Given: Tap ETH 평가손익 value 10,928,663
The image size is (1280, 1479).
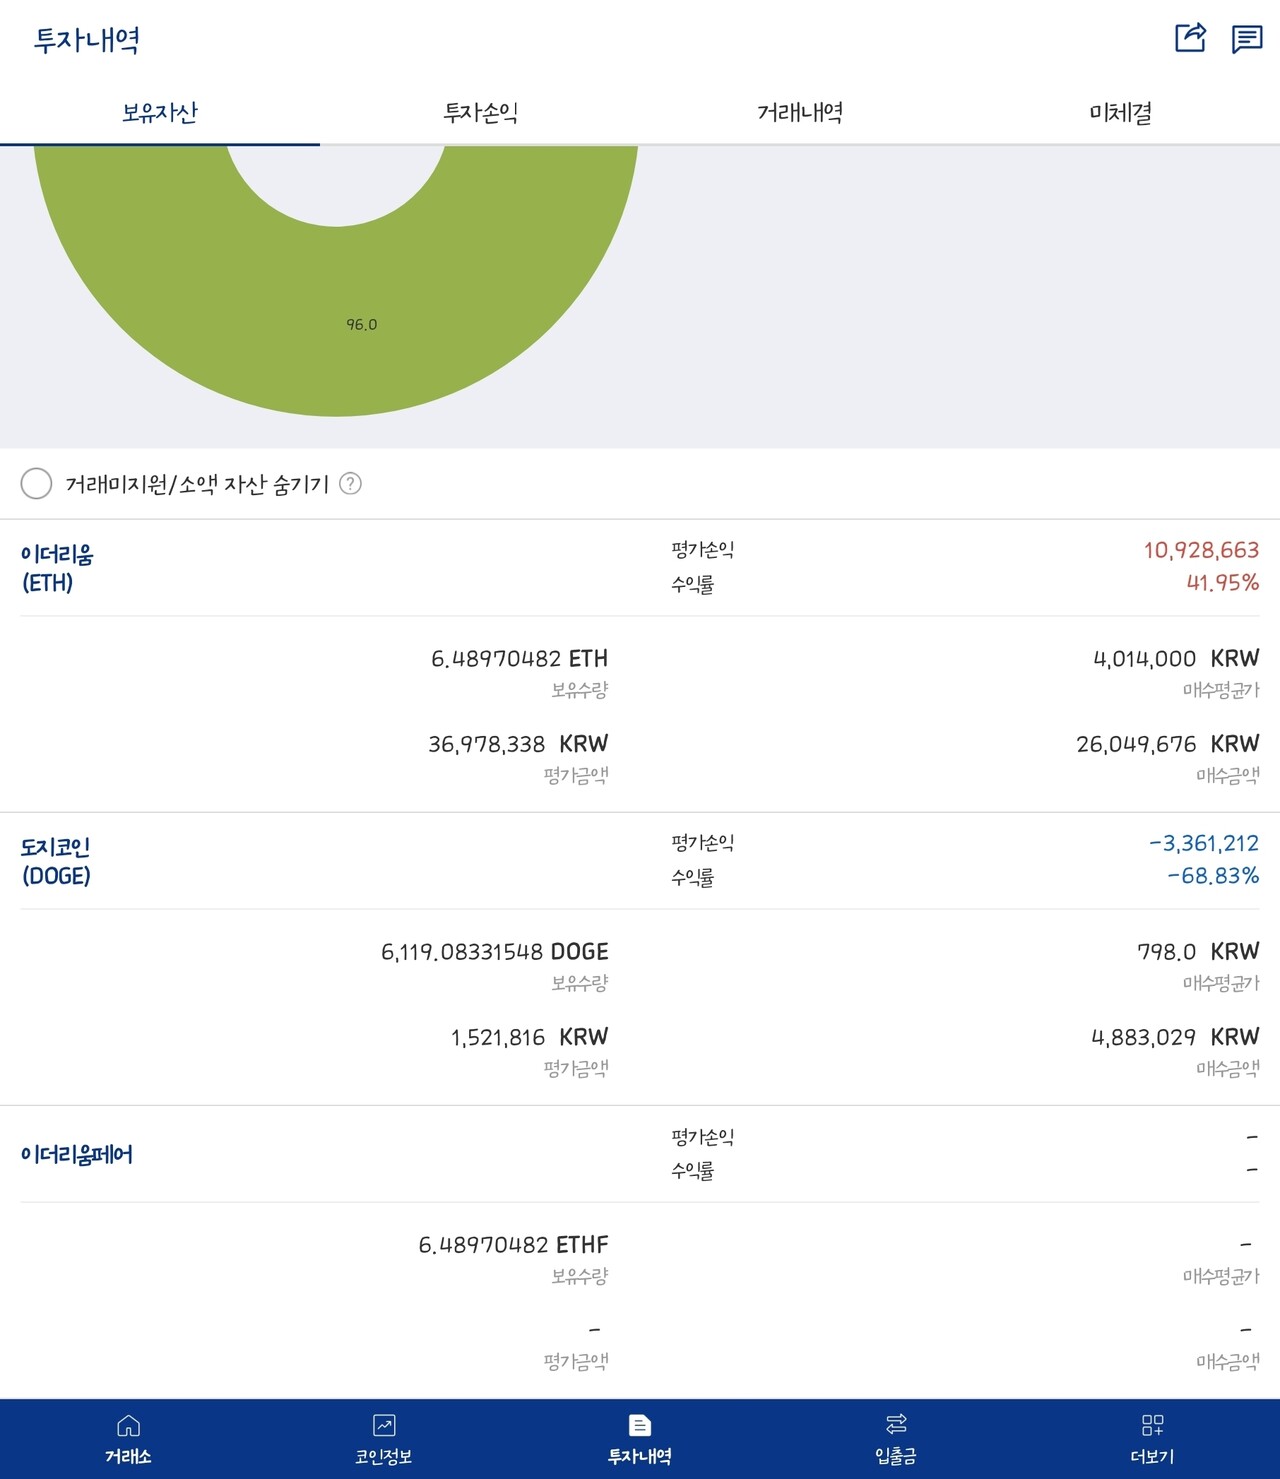Looking at the screenshot, I should point(1201,550).
